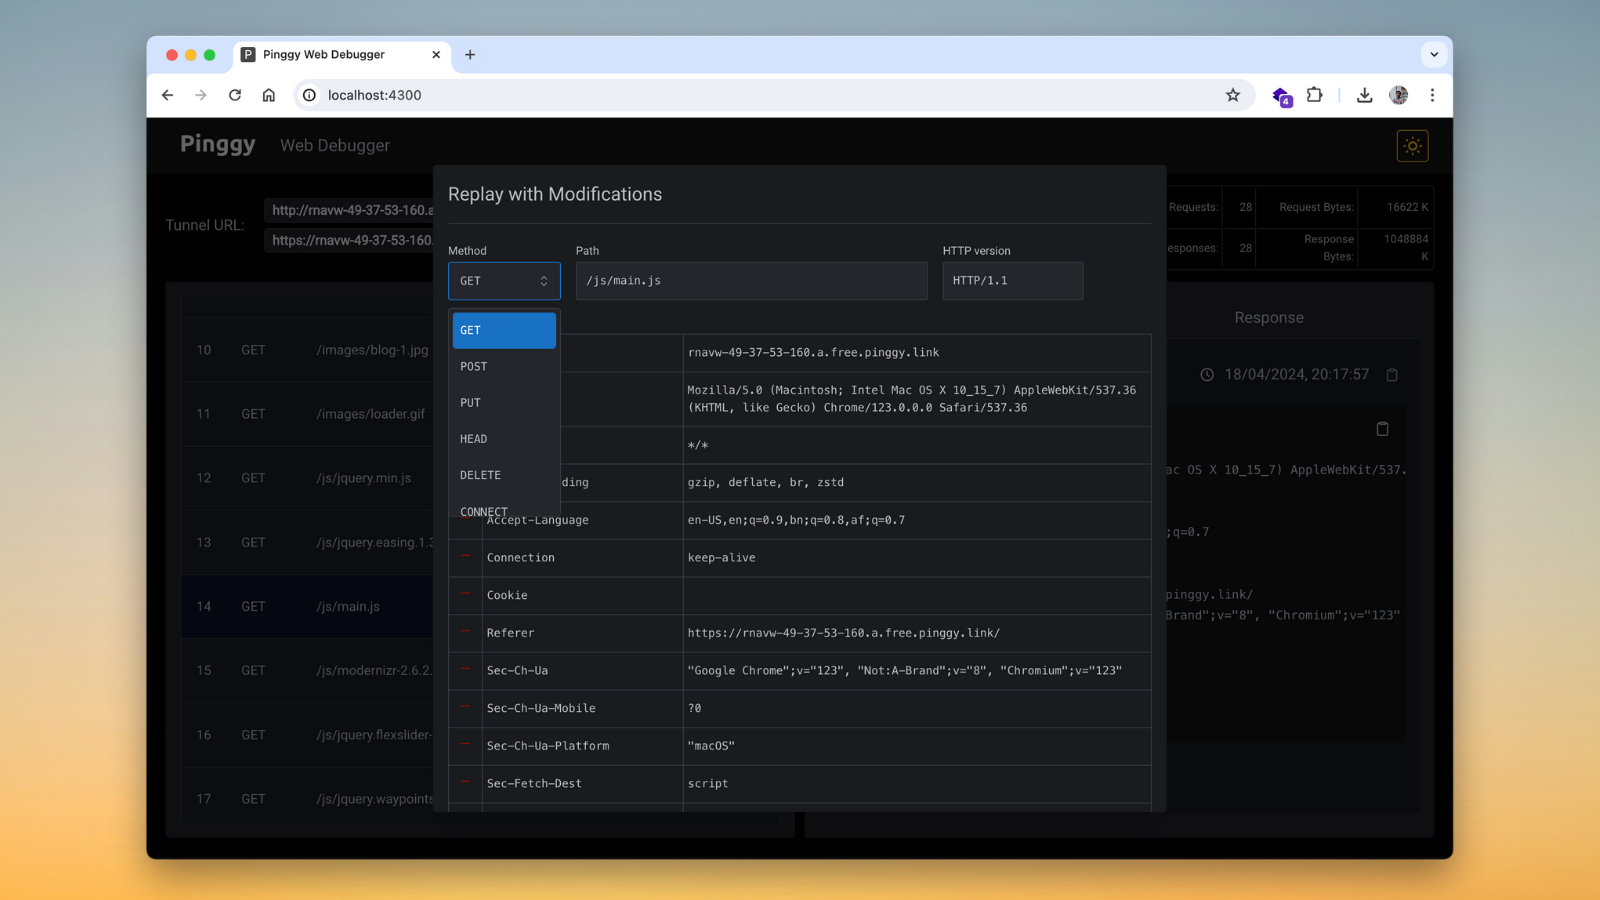This screenshot has height=900, width=1600.
Task: Edit the keep-alive Connection value
Action: coord(916,558)
